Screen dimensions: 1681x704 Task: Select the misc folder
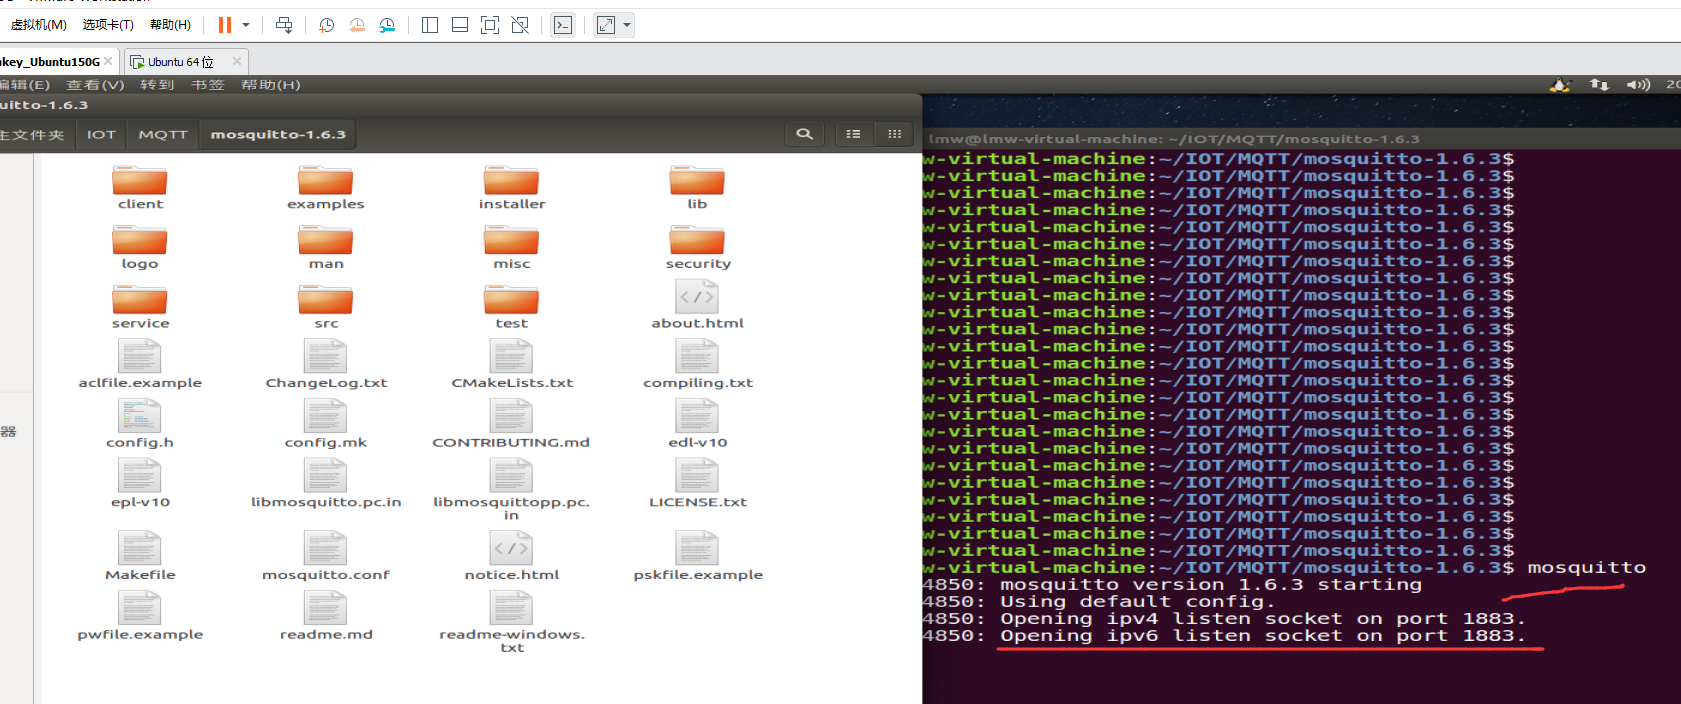coord(512,248)
